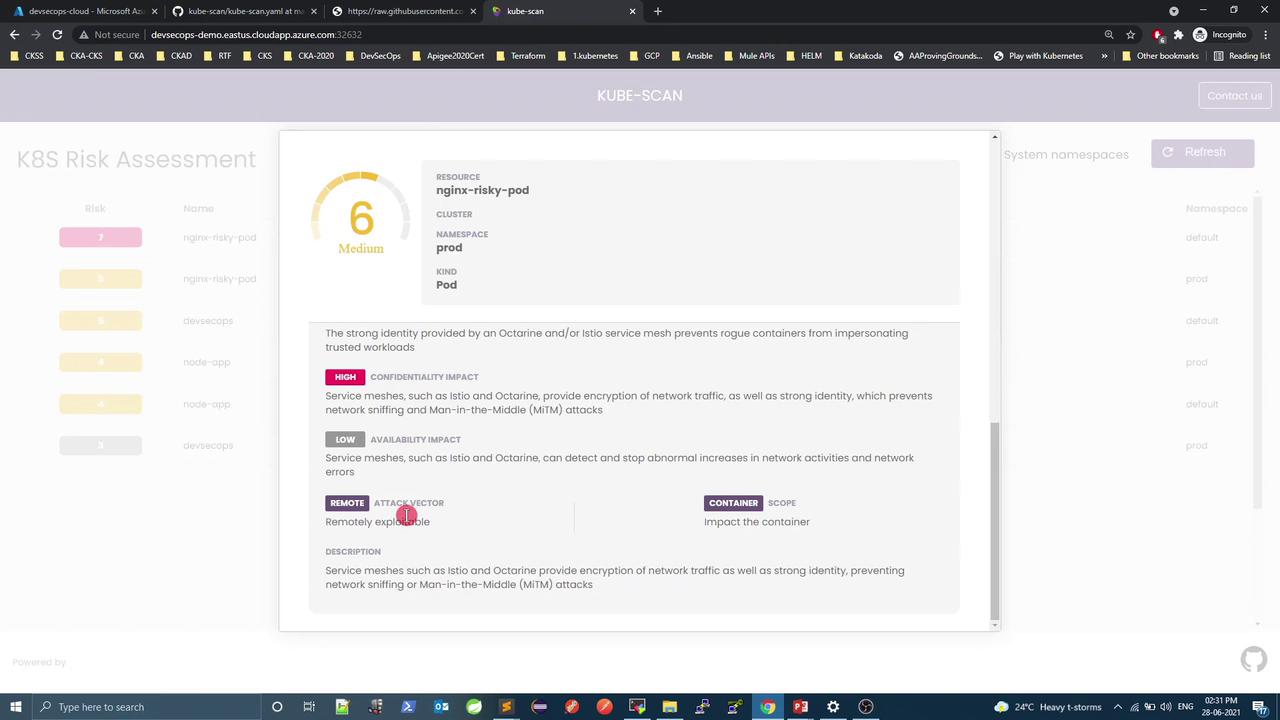This screenshot has width=1280, height=720.
Task: Click the Heavy t-storms weather widget
Action: [1049, 707]
